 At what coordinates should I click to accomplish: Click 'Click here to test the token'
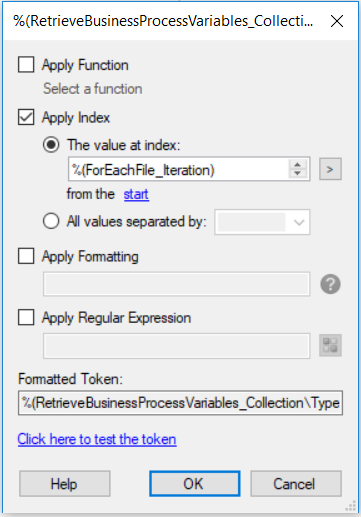tap(97, 439)
